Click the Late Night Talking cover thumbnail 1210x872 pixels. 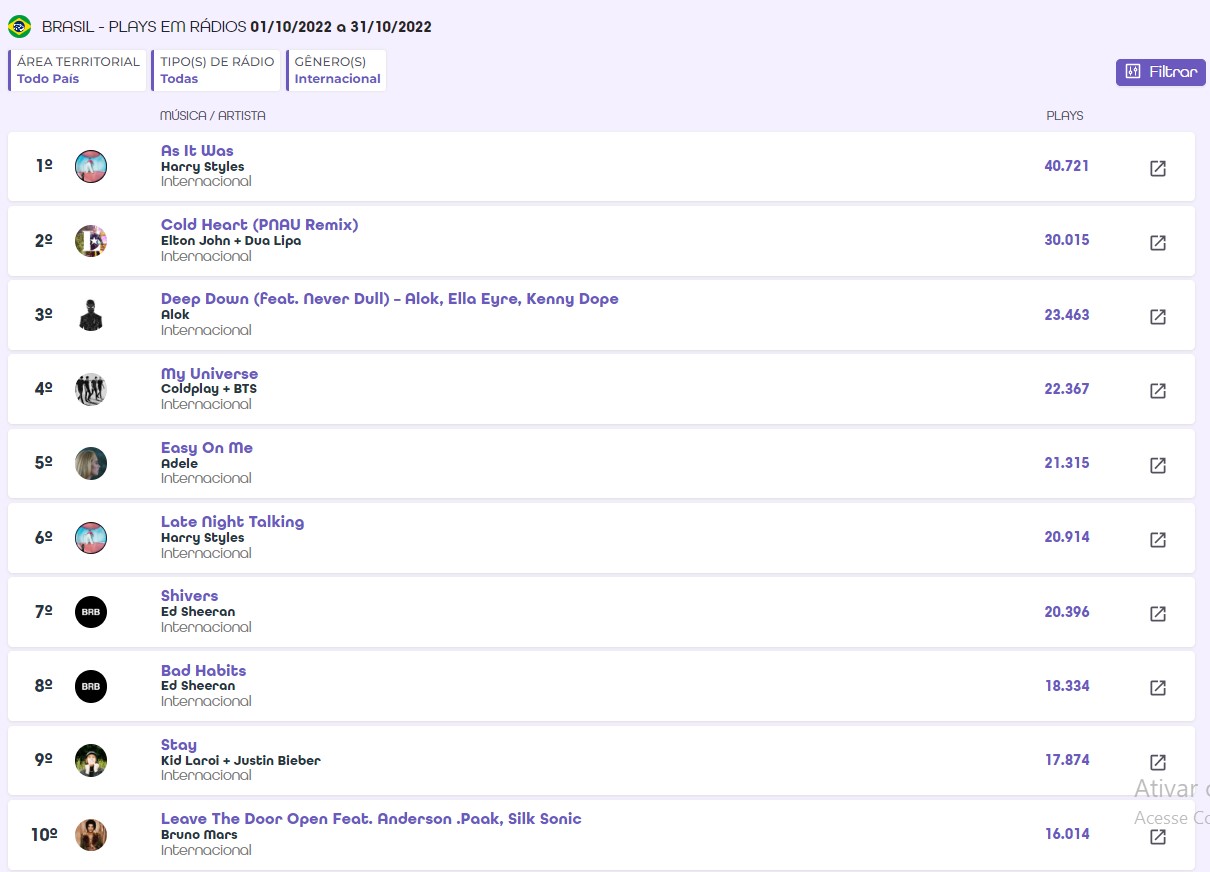click(x=91, y=538)
